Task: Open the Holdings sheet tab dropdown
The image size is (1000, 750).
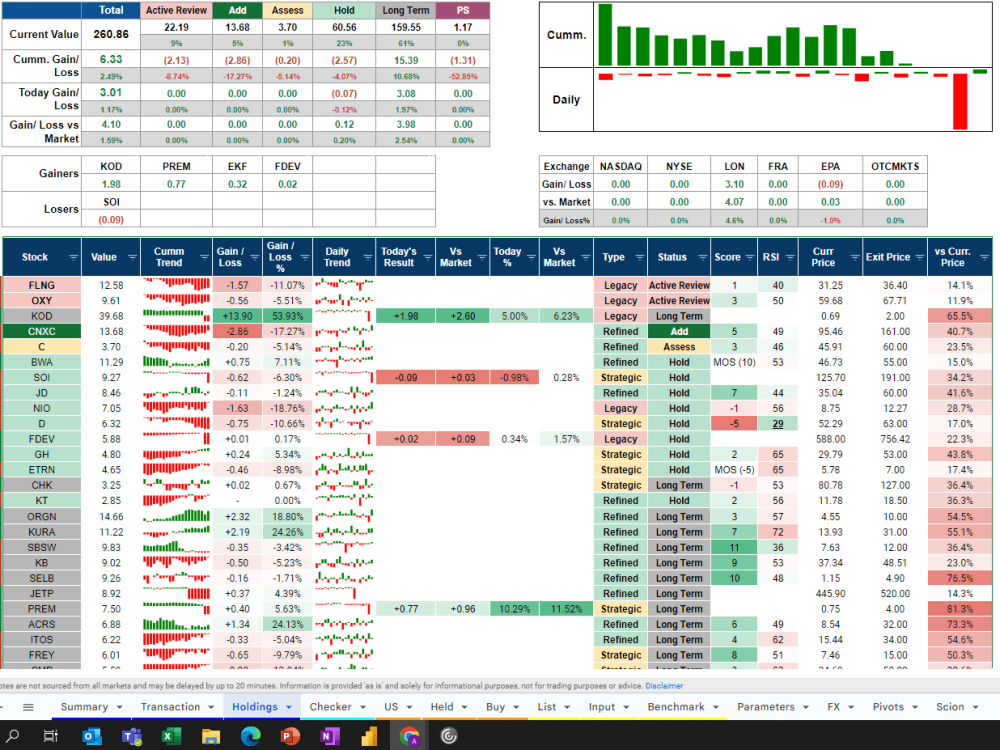Action: coord(288,706)
